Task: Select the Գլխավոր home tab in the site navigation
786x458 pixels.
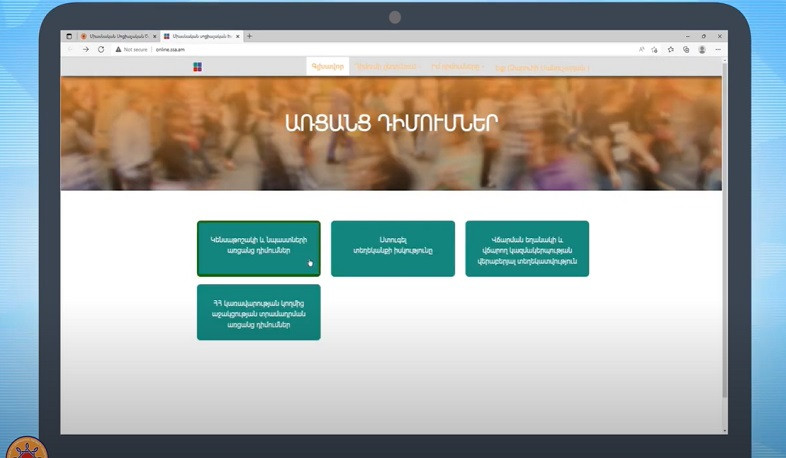Action: (x=328, y=66)
